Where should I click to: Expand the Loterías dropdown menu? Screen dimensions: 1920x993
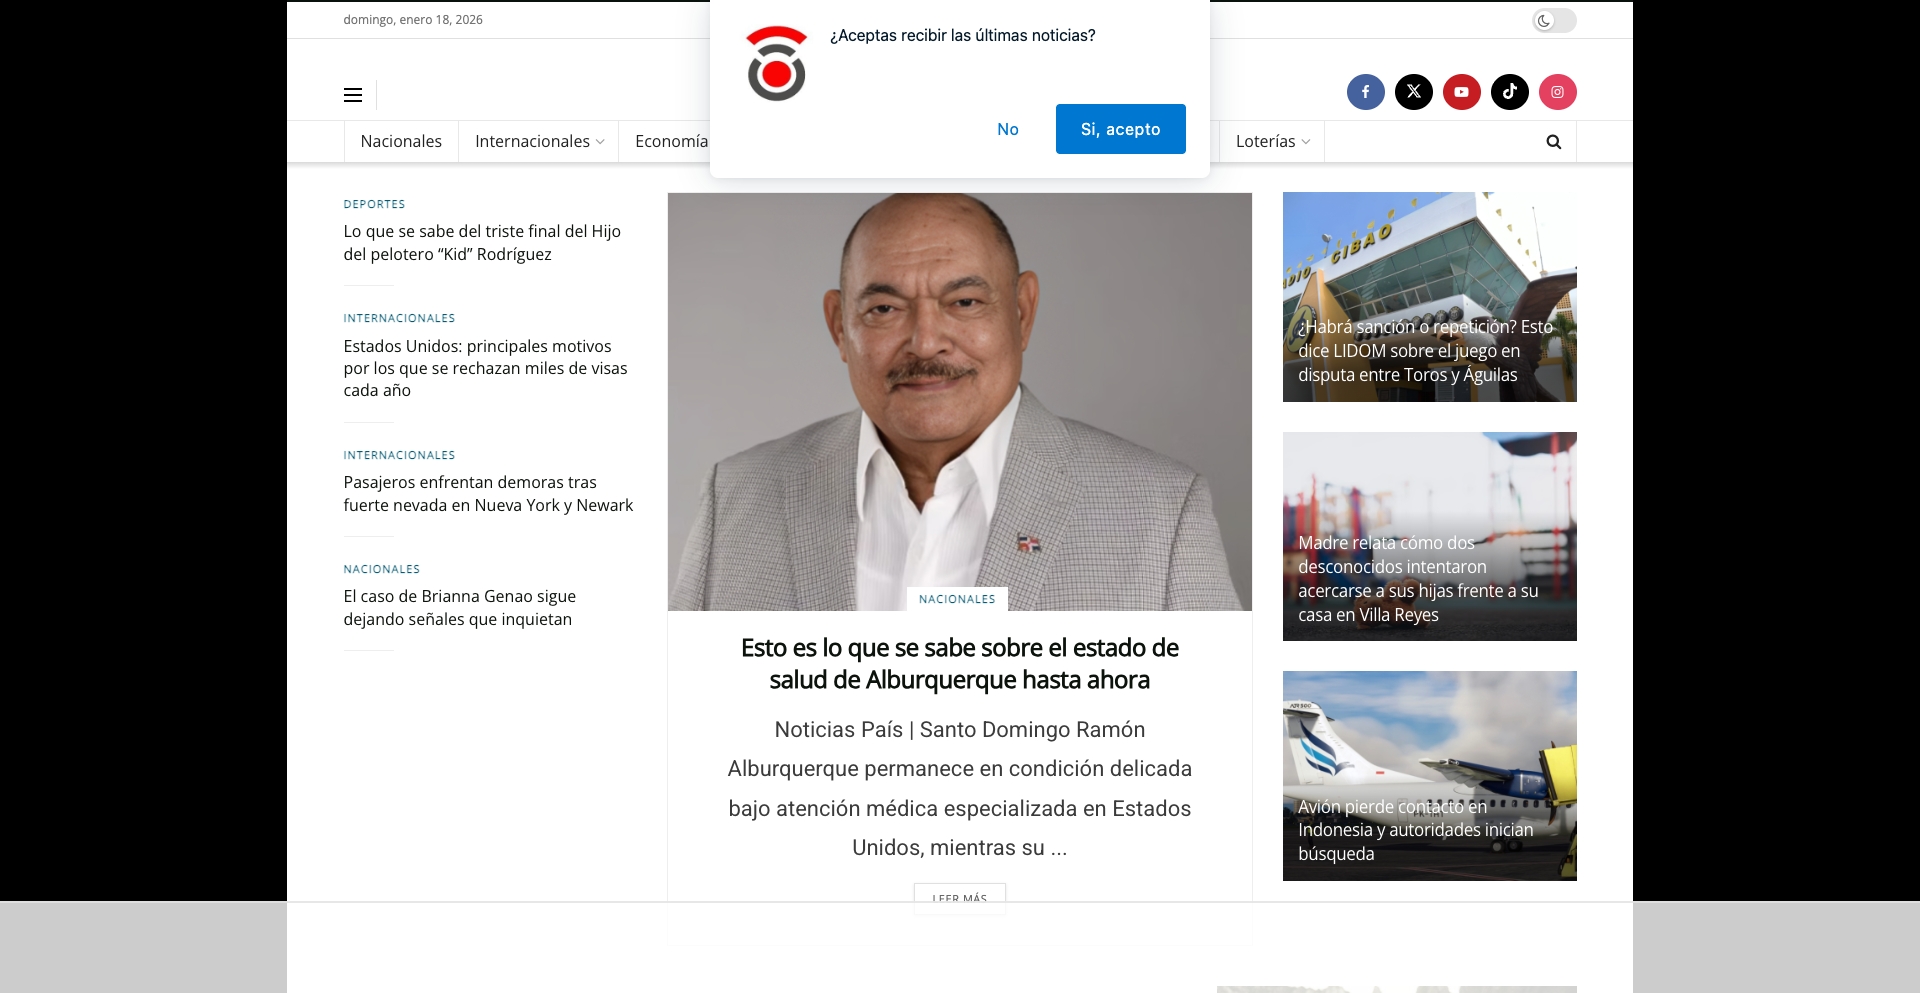(x=1271, y=141)
